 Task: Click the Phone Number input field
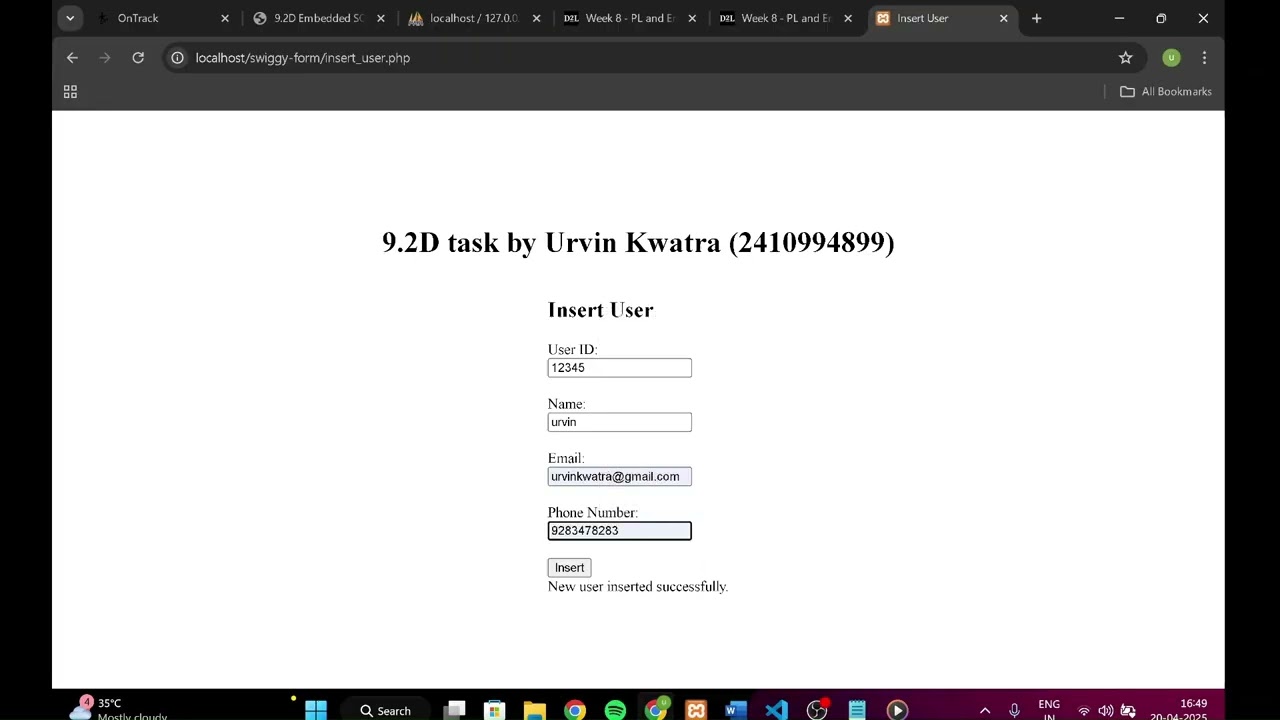coord(619,531)
